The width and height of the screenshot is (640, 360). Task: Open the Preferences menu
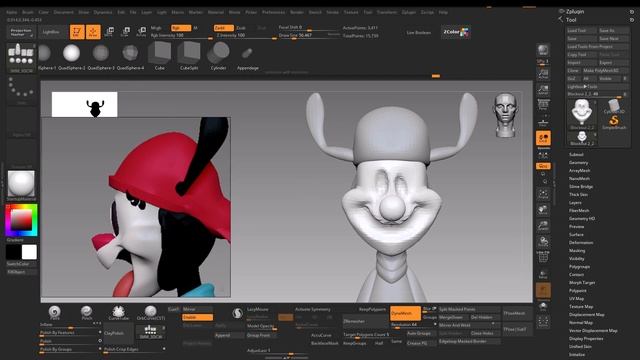(273, 12)
